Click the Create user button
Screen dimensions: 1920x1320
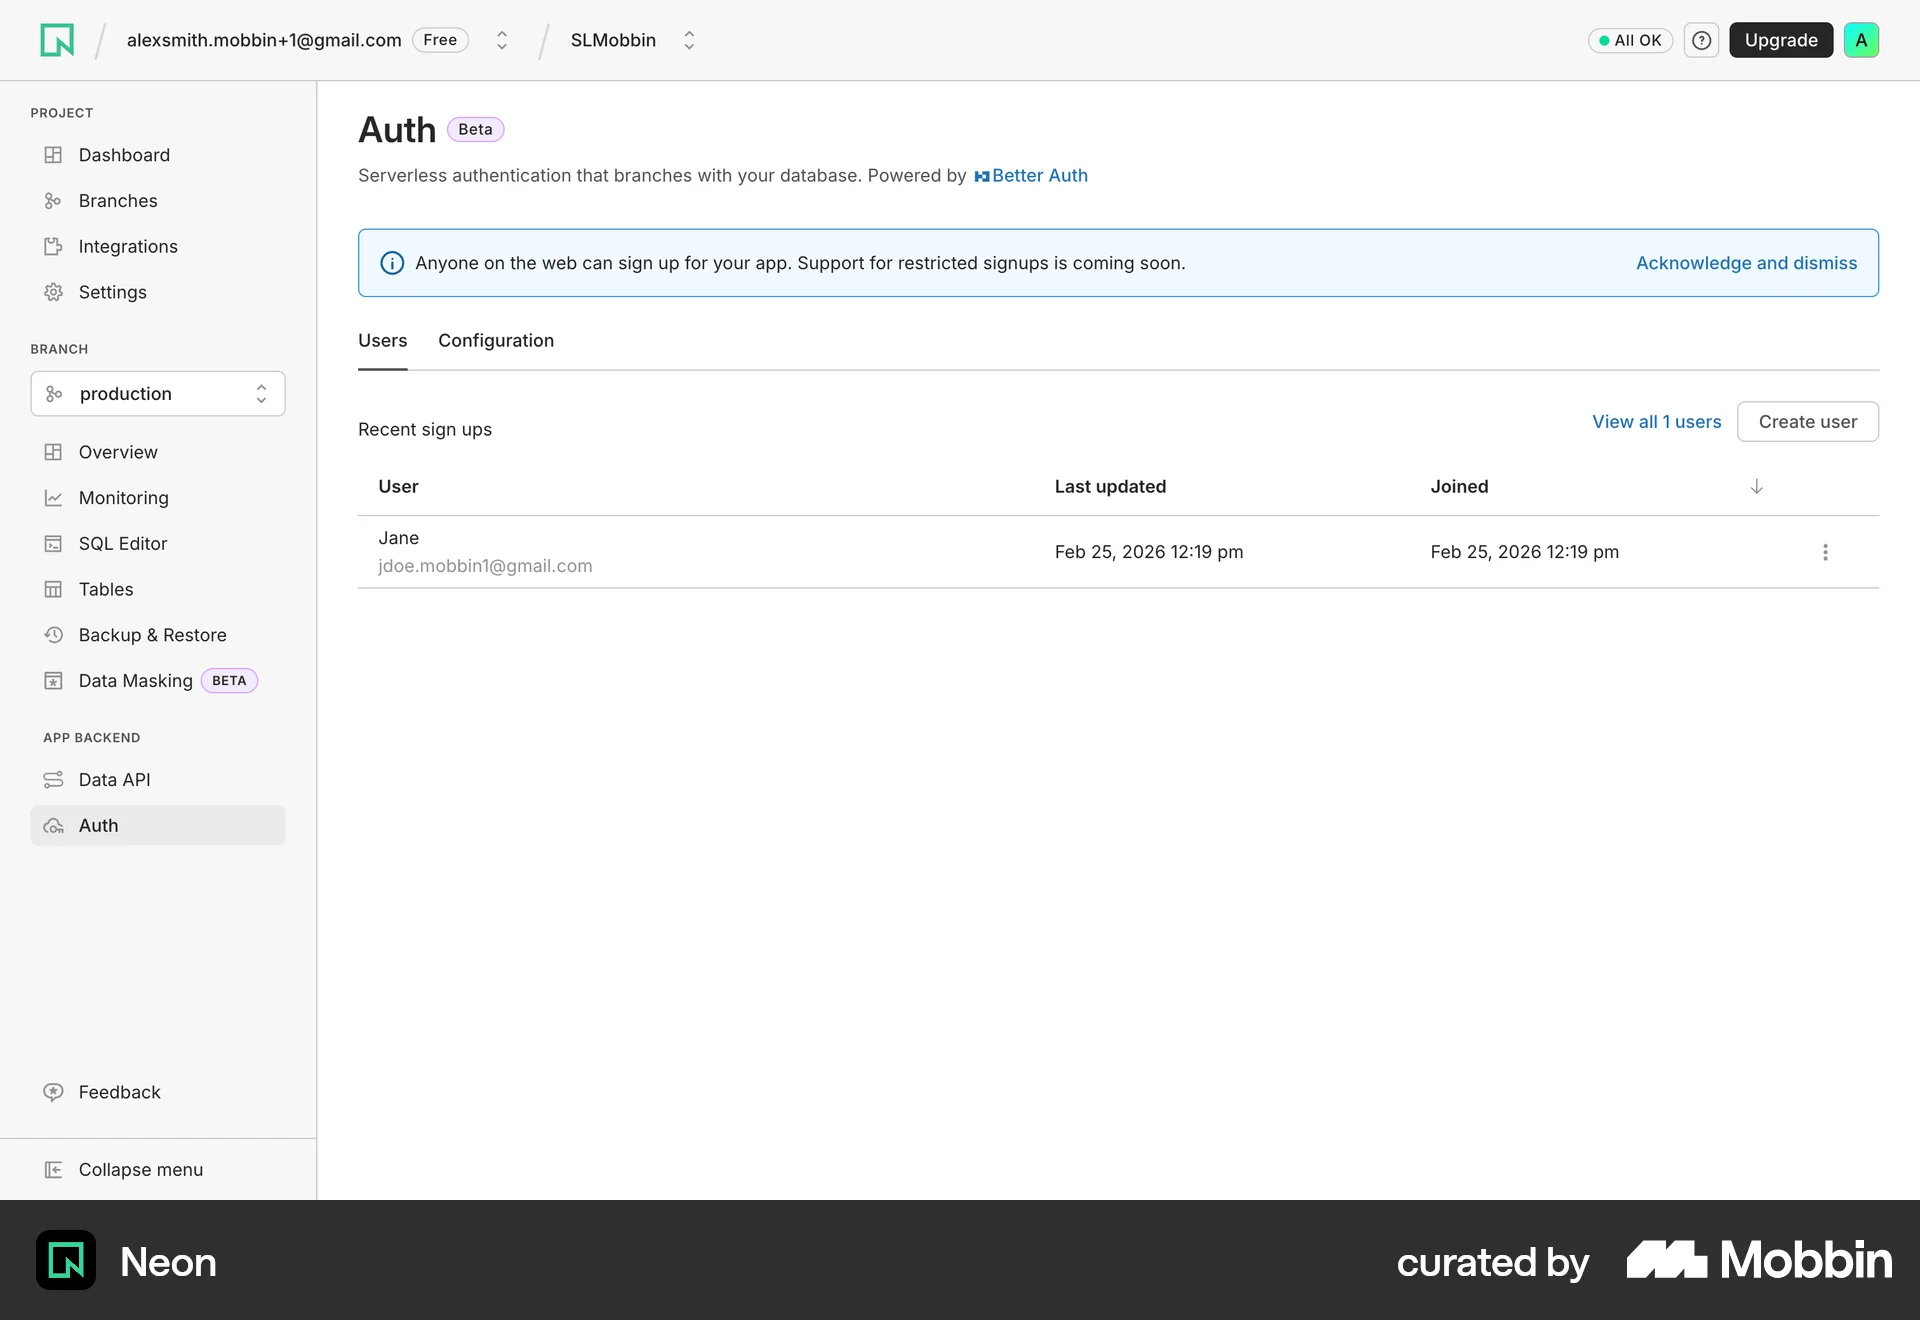(x=1808, y=422)
